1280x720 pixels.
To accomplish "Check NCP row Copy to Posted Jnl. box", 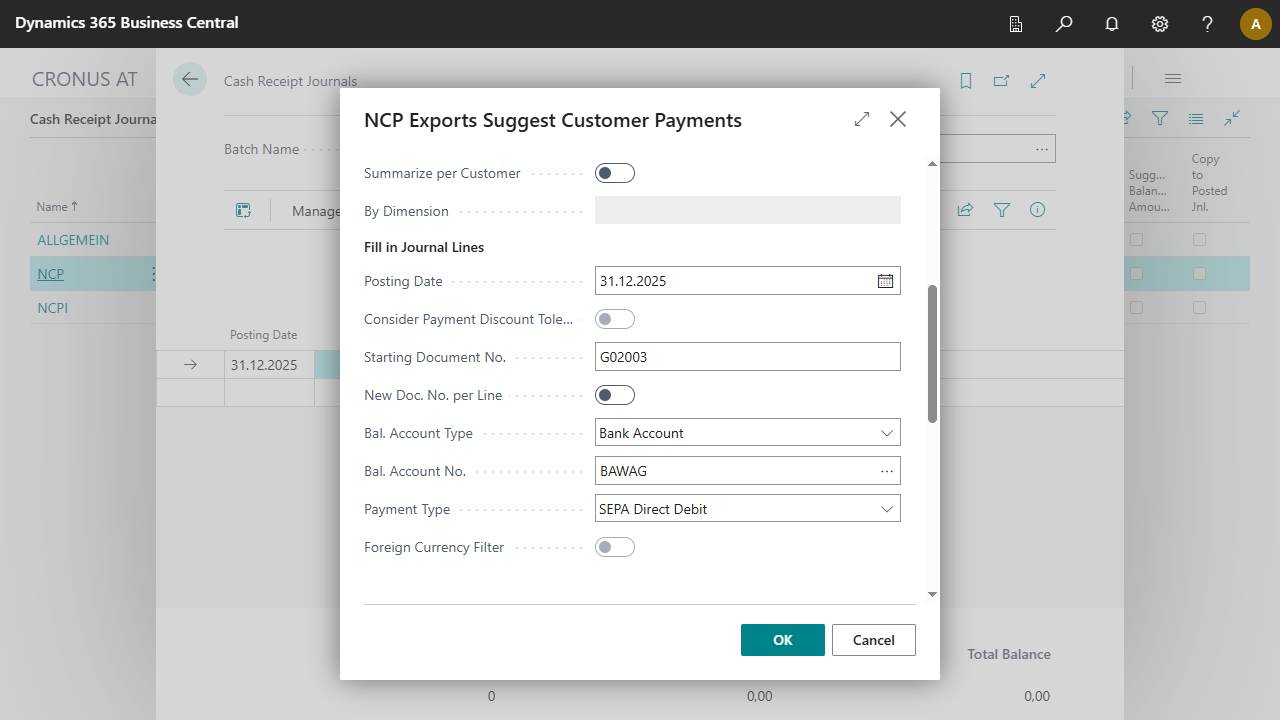I will (x=1199, y=274).
